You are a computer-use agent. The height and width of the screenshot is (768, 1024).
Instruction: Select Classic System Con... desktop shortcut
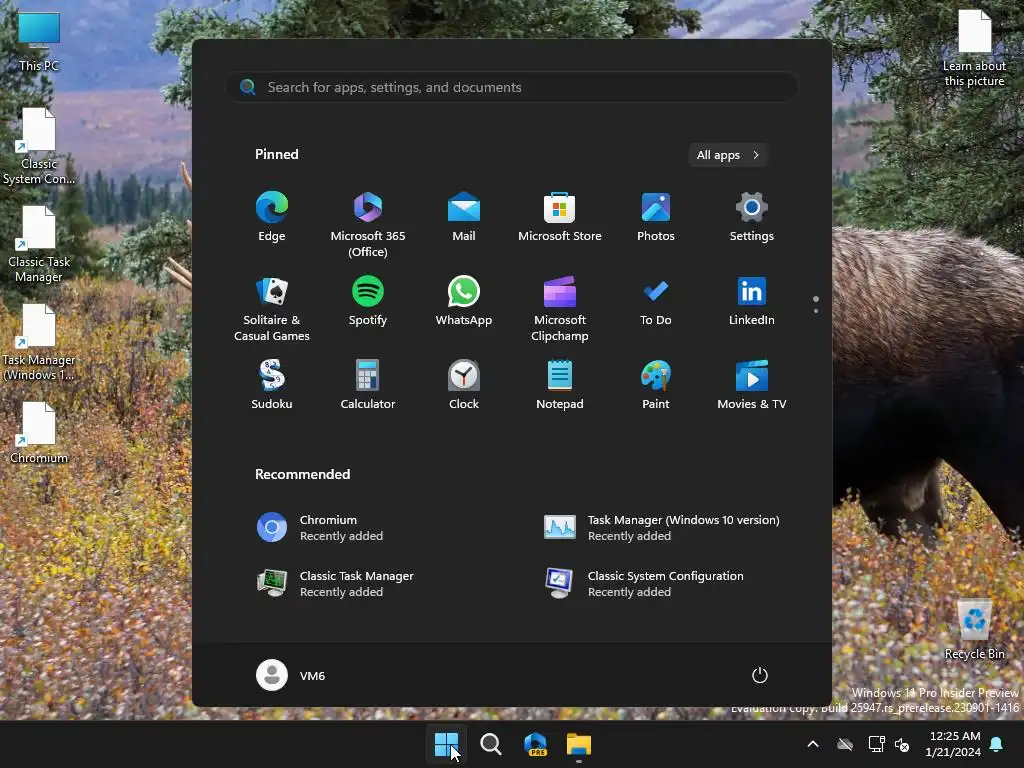coord(39,147)
